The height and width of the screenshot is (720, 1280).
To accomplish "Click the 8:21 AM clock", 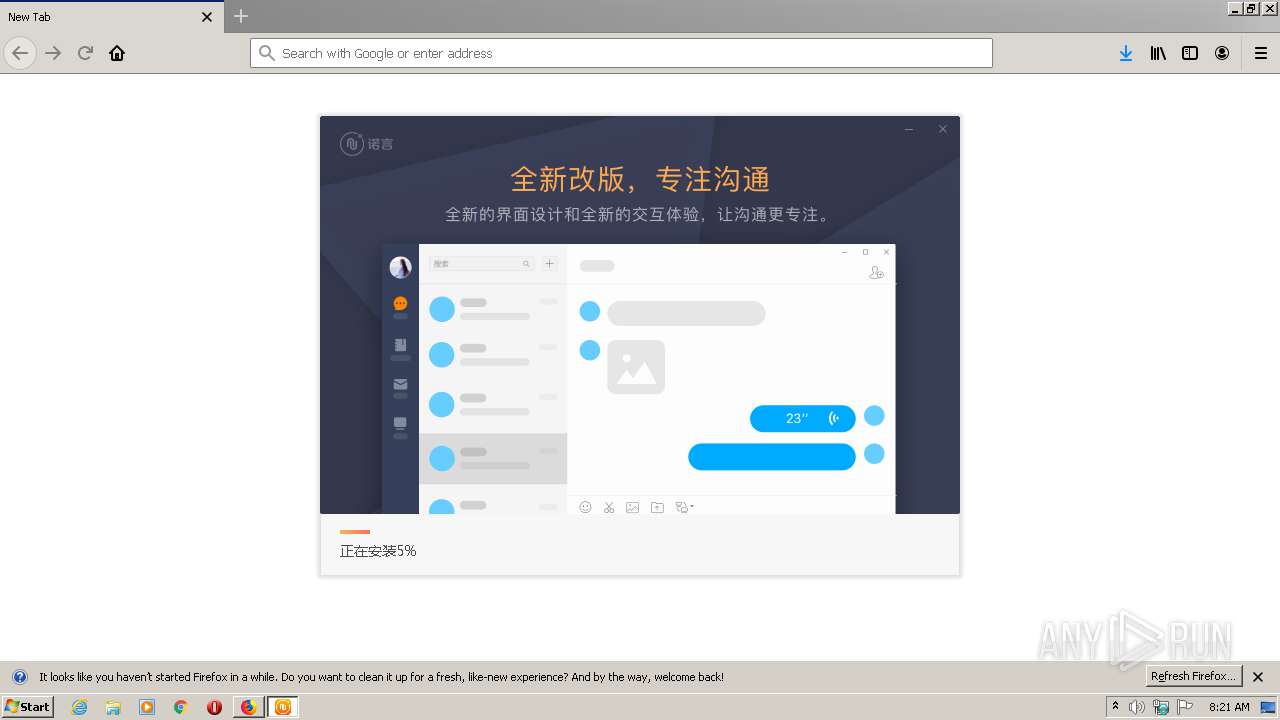I will (1229, 707).
